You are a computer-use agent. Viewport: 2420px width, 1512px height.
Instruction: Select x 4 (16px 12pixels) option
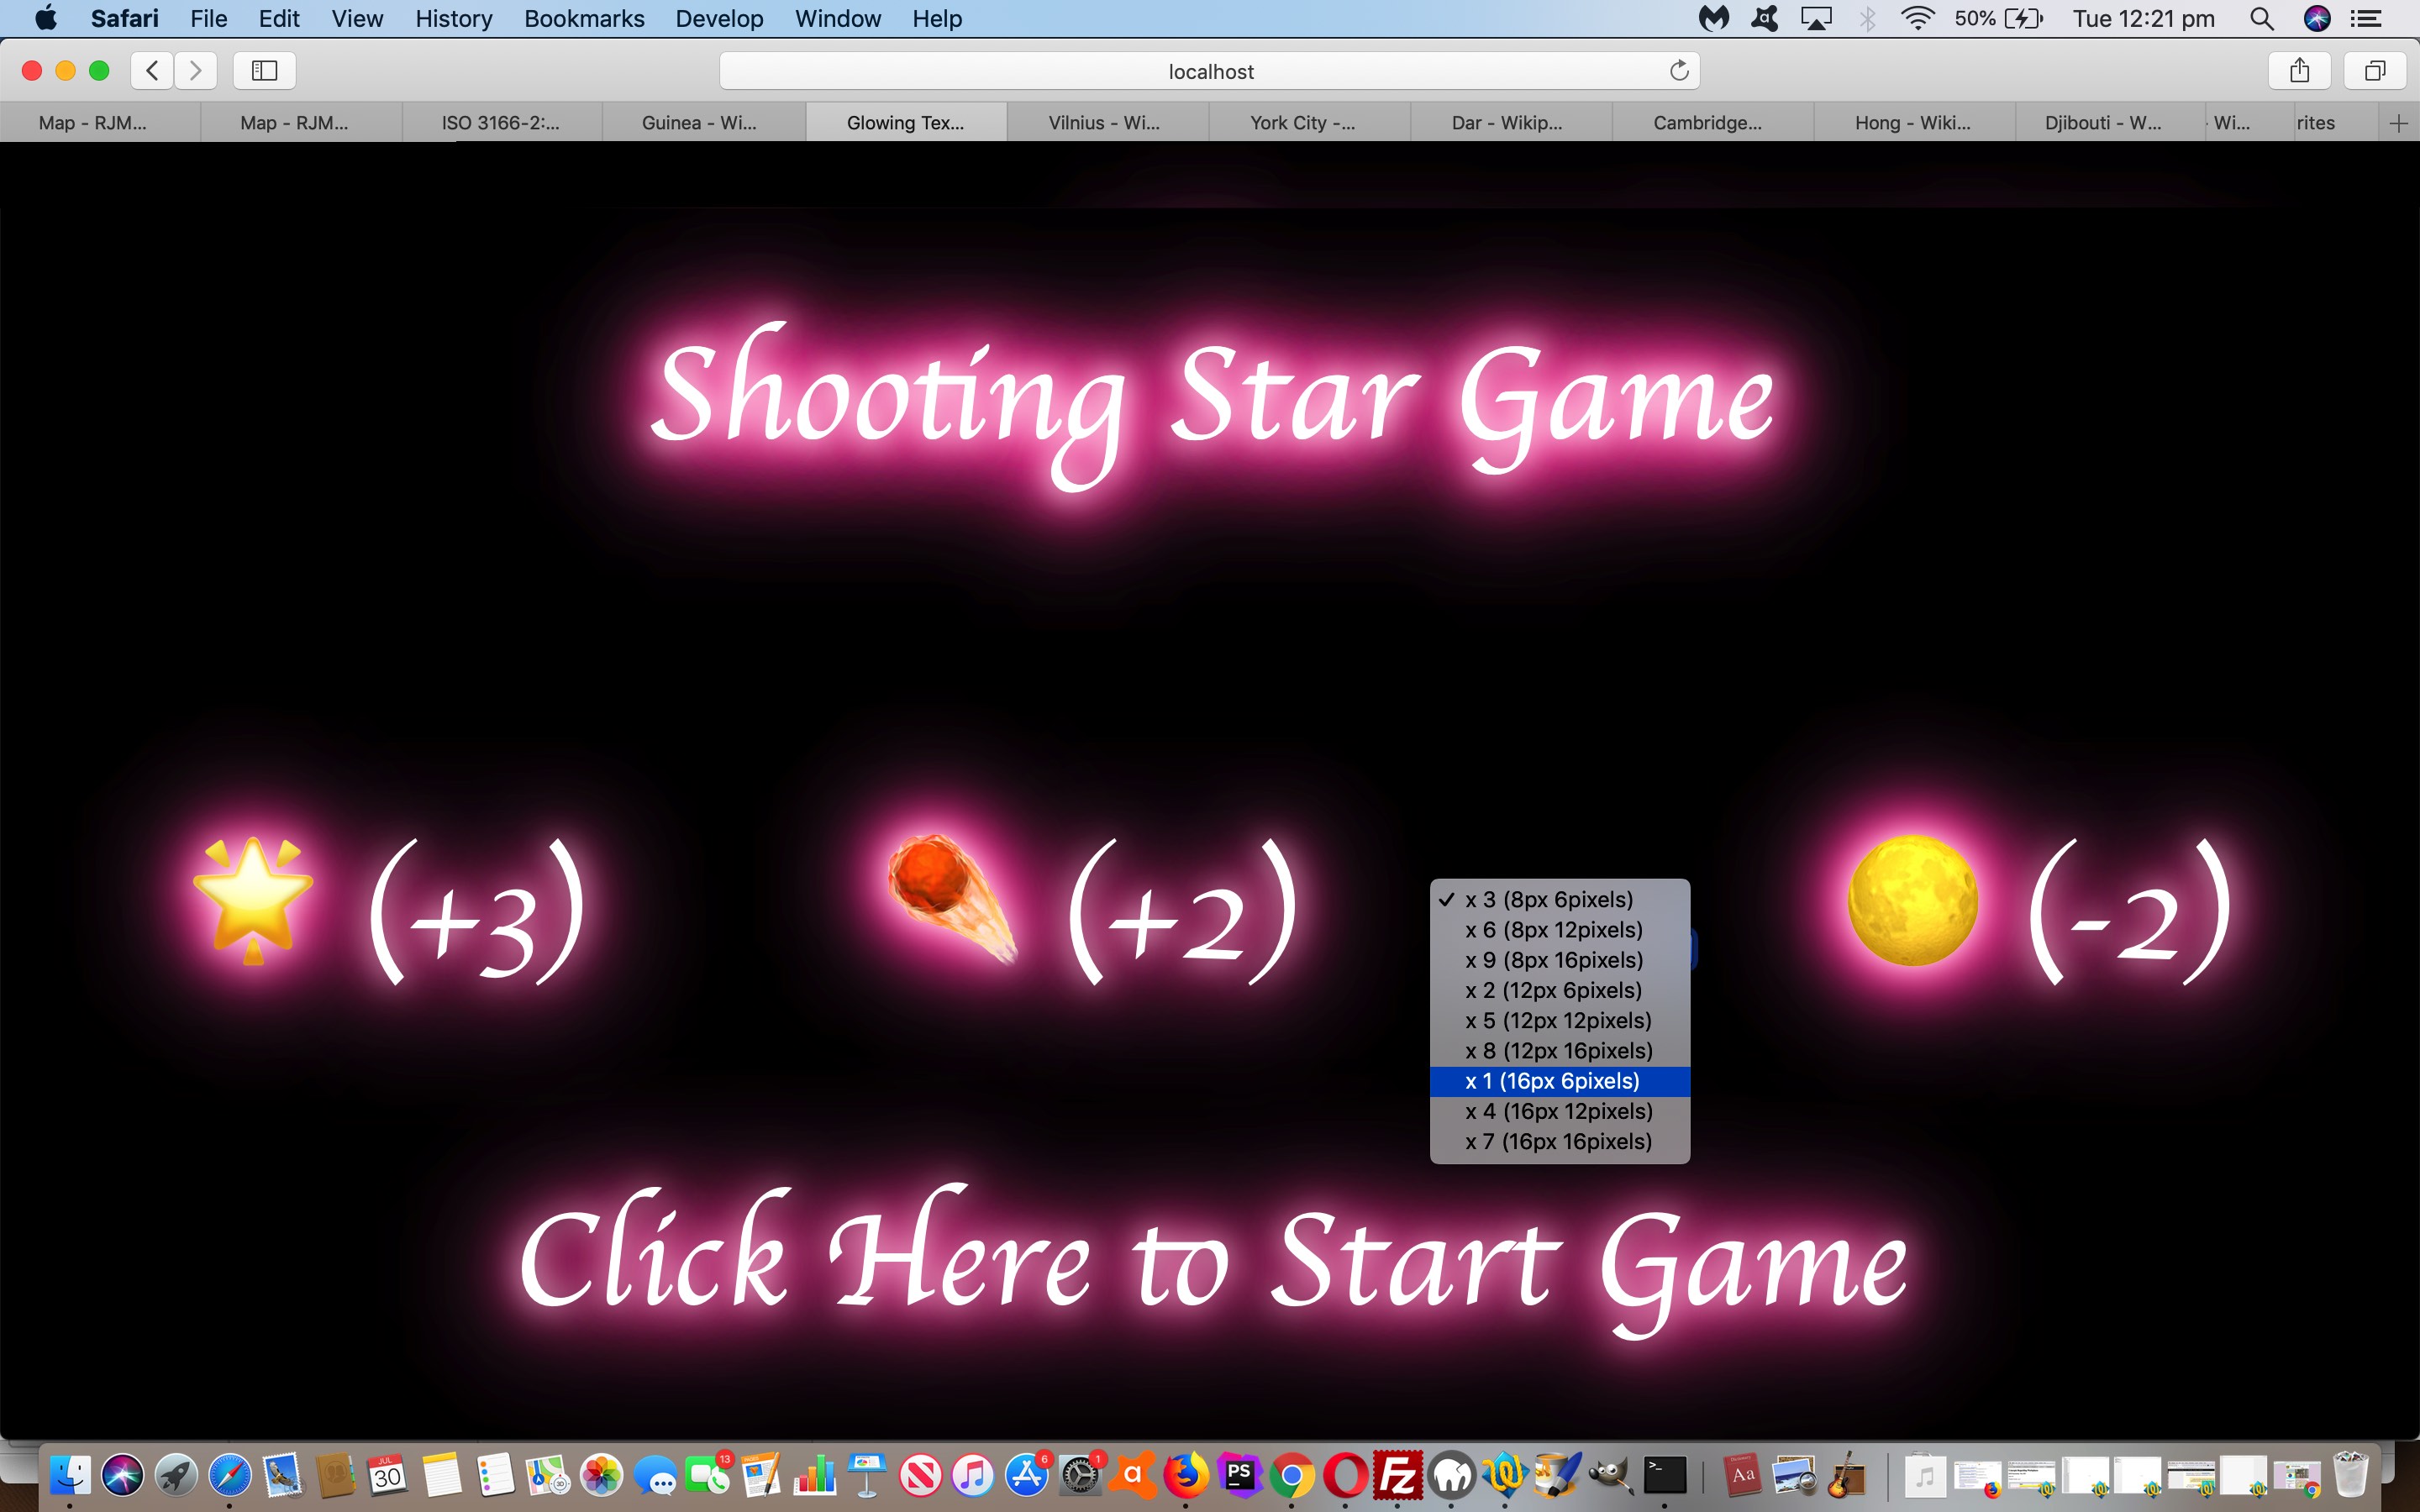pyautogui.click(x=1556, y=1111)
